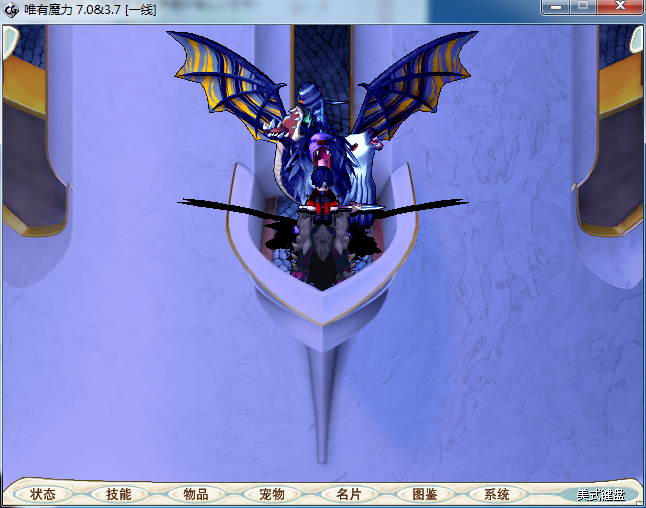Open the 状态 status panel

coord(43,494)
